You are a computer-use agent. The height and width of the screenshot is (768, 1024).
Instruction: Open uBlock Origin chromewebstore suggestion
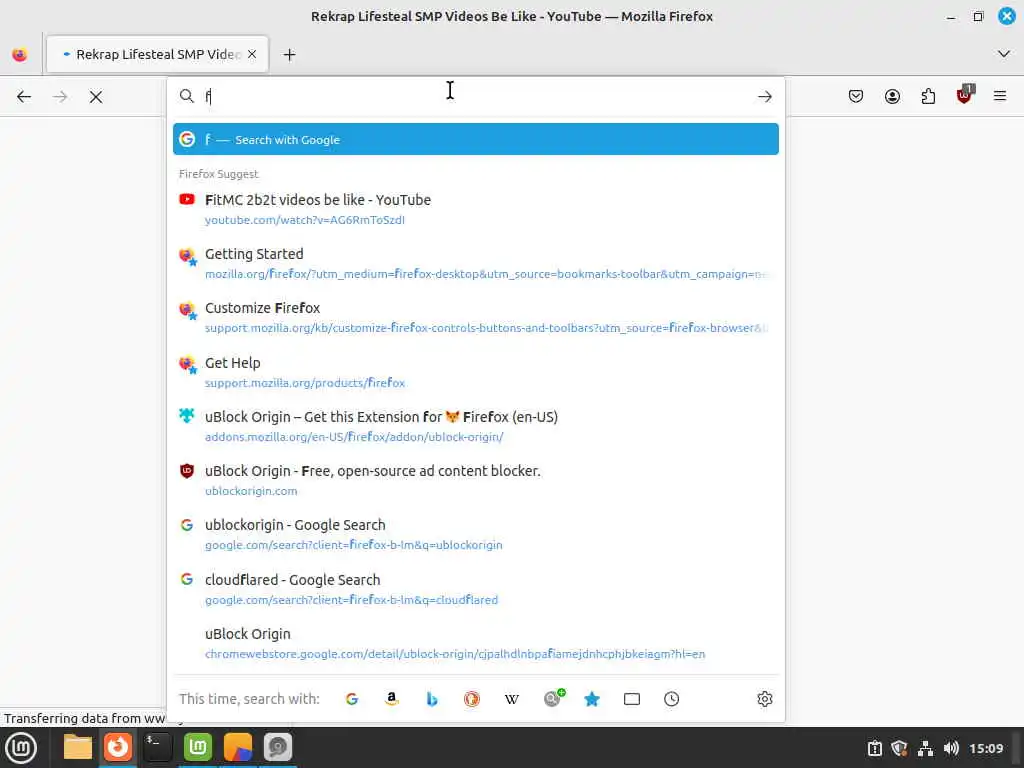(475, 643)
